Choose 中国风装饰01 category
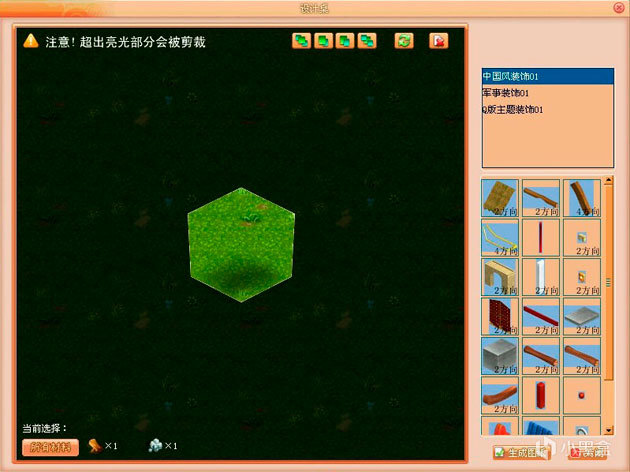This screenshot has height=472, width=630. (548, 76)
